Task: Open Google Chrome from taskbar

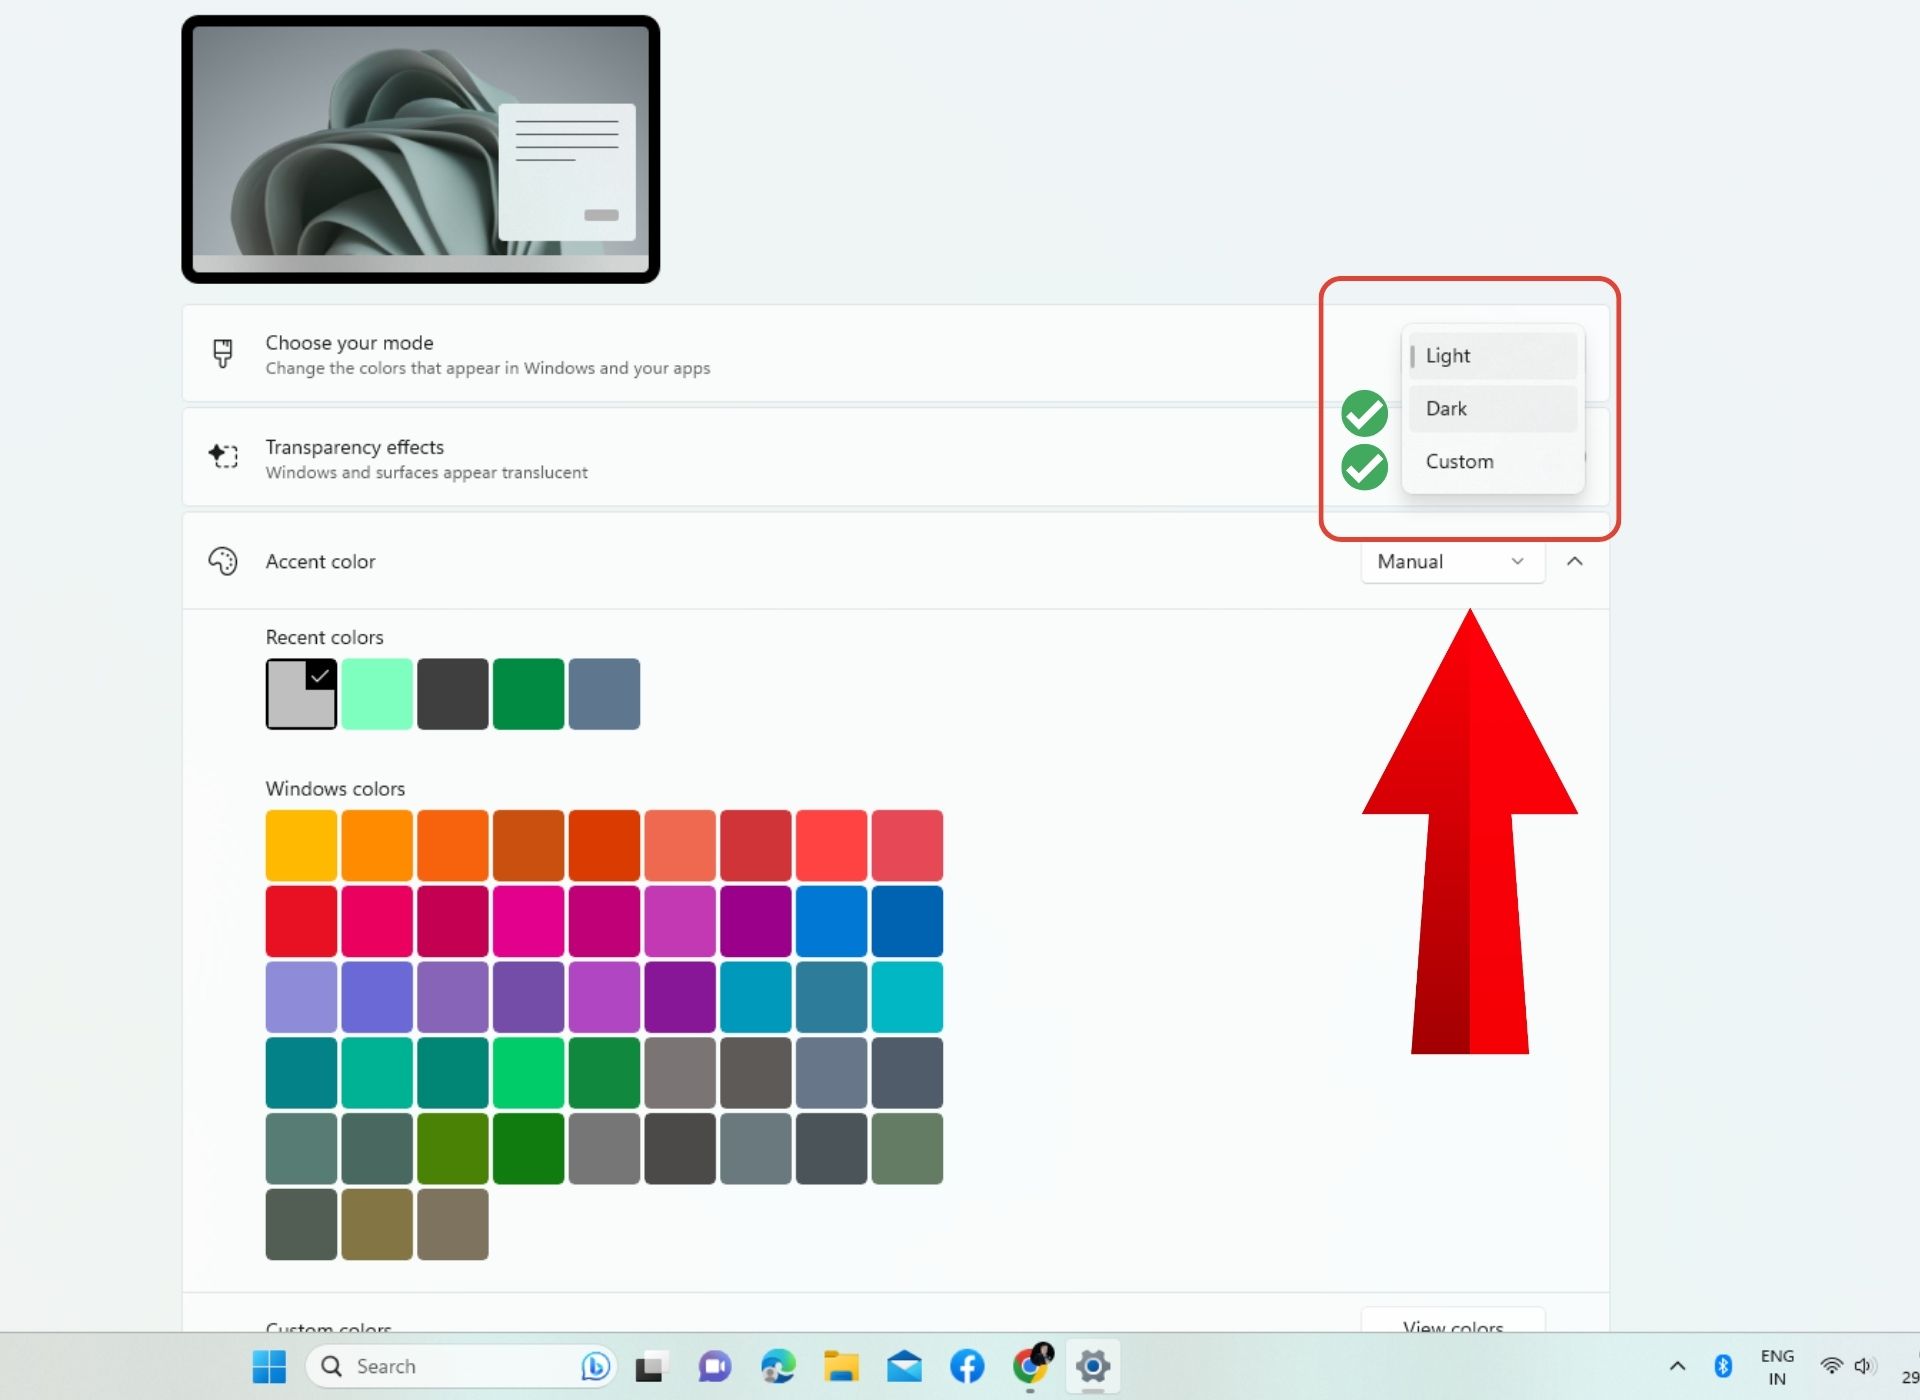Action: tap(1031, 1366)
